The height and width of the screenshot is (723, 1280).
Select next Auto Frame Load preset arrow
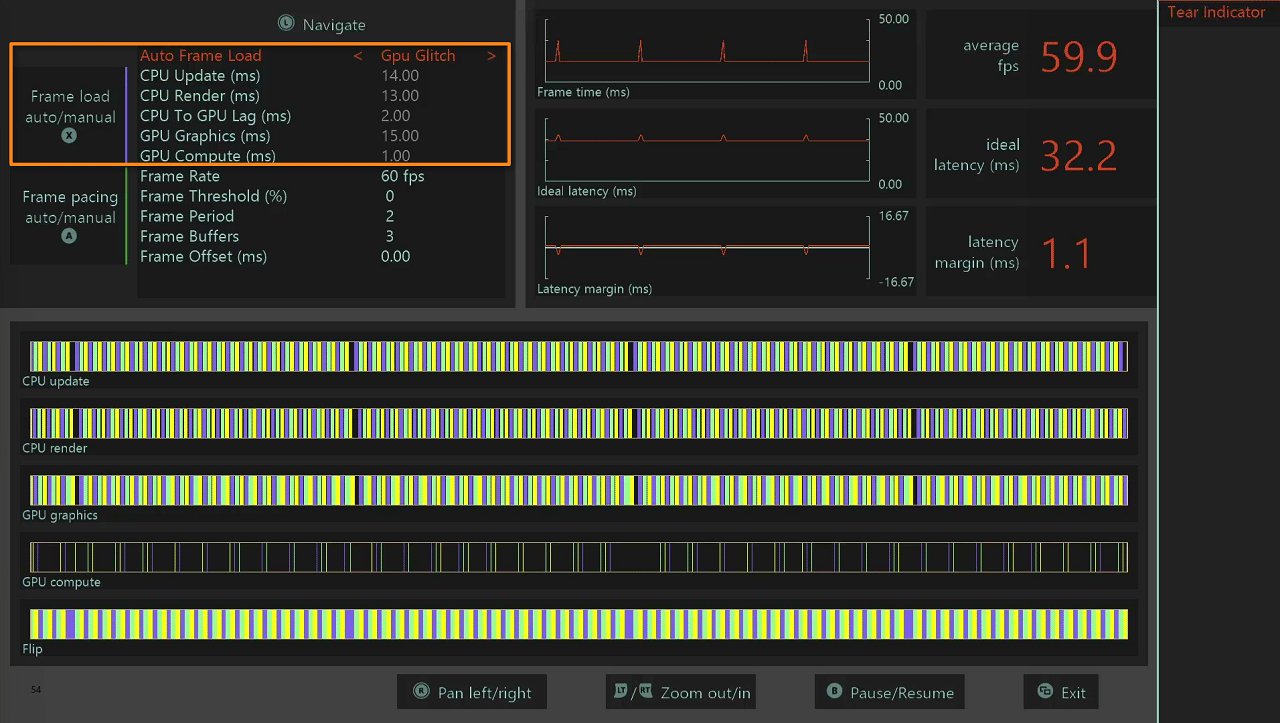[491, 56]
